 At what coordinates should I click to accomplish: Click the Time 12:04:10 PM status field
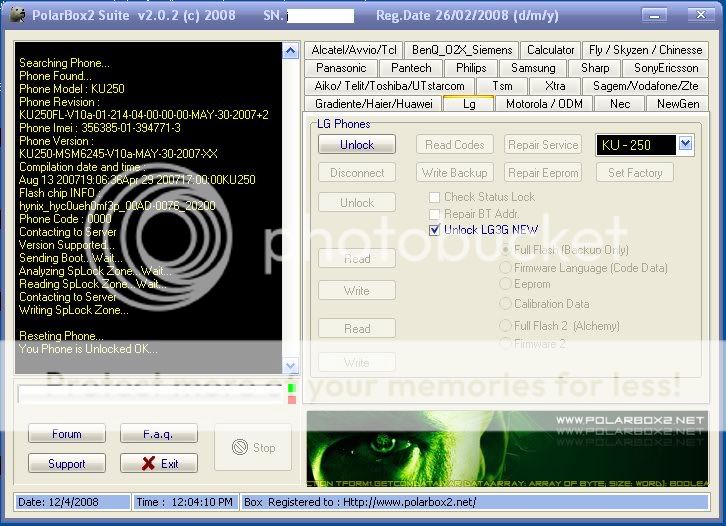(186, 502)
